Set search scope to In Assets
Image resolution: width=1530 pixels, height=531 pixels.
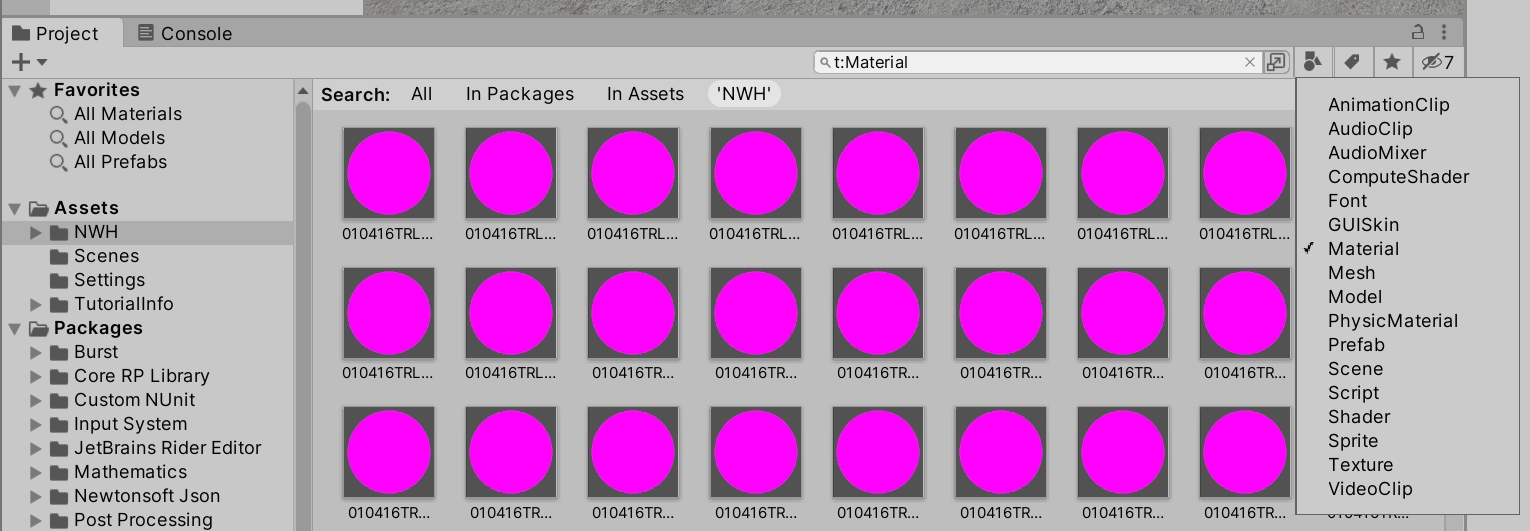pyautogui.click(x=645, y=94)
